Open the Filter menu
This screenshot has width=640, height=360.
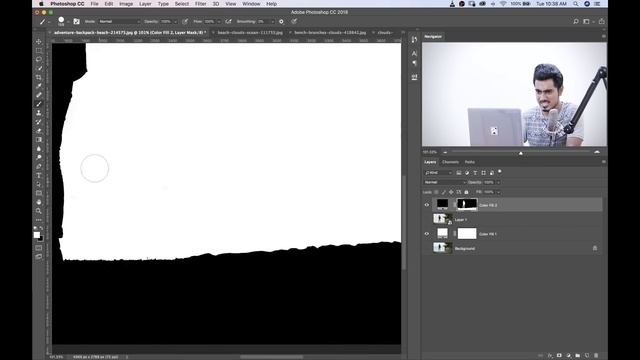(200, 4)
